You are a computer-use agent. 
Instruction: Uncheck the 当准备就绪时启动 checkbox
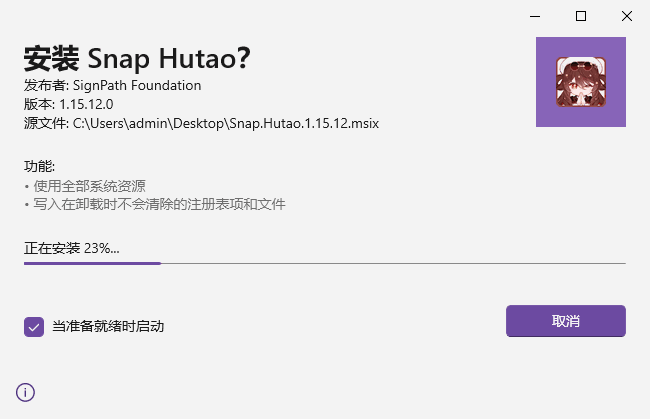click(x=34, y=326)
